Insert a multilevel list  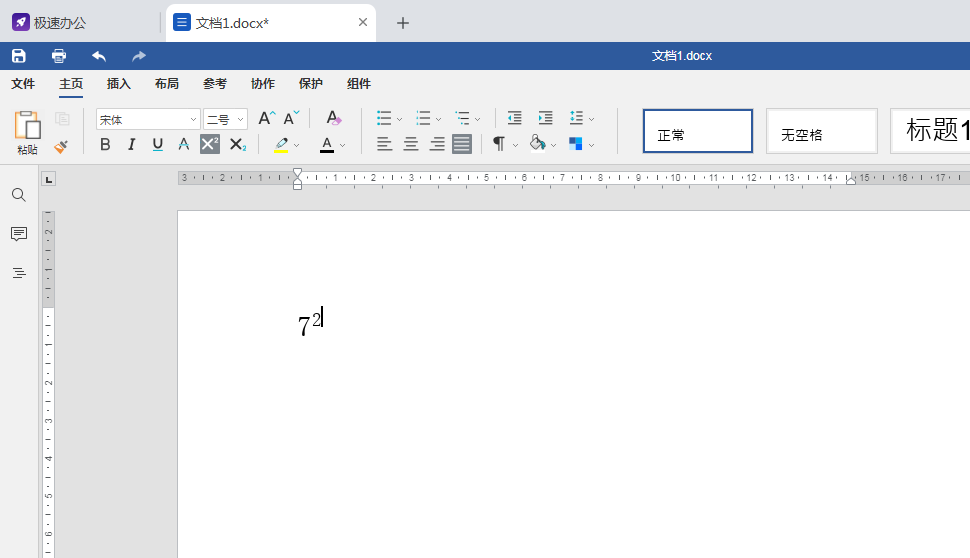pyautogui.click(x=462, y=118)
